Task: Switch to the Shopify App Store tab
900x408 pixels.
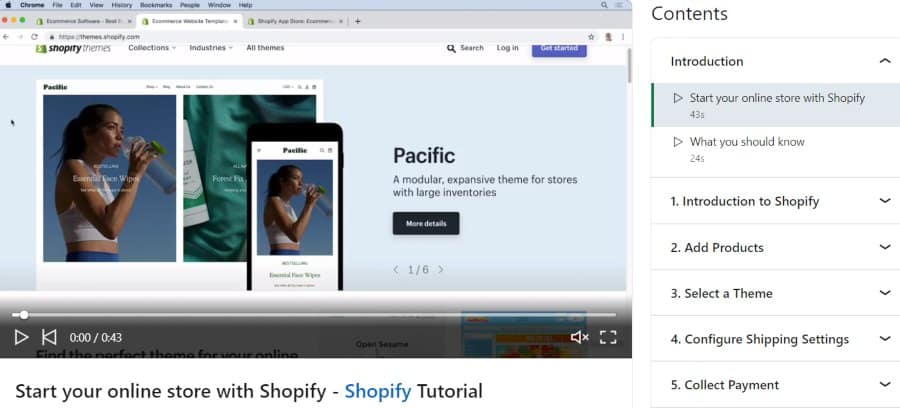Action: [294, 21]
